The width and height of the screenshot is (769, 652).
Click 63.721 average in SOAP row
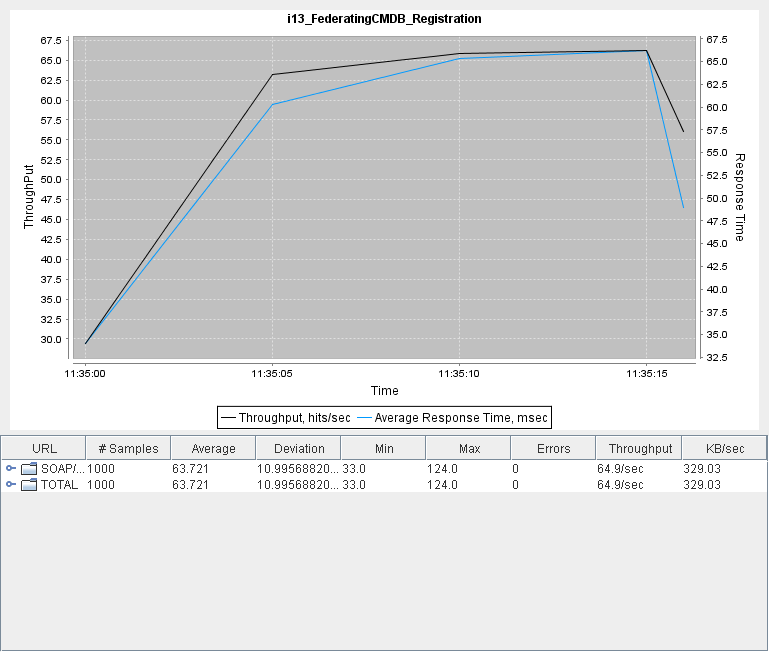pos(190,469)
